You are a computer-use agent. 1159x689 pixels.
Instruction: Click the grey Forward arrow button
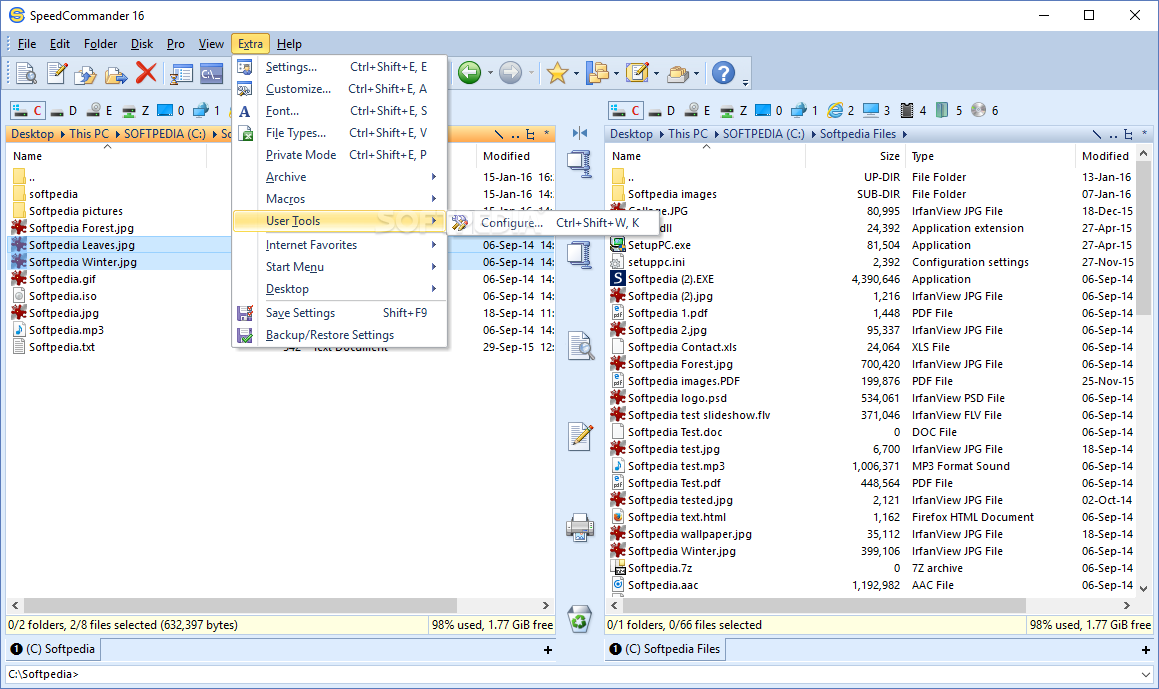[510, 72]
